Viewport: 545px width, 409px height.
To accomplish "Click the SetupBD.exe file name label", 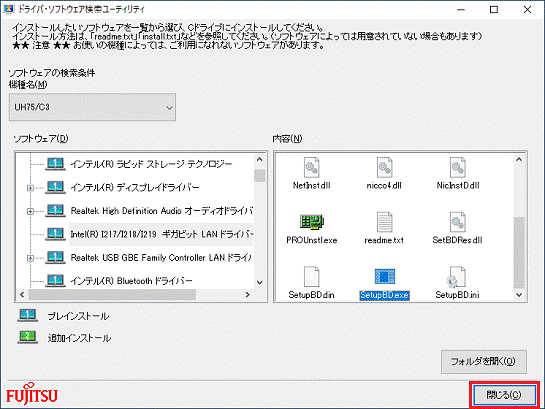I will [384, 295].
